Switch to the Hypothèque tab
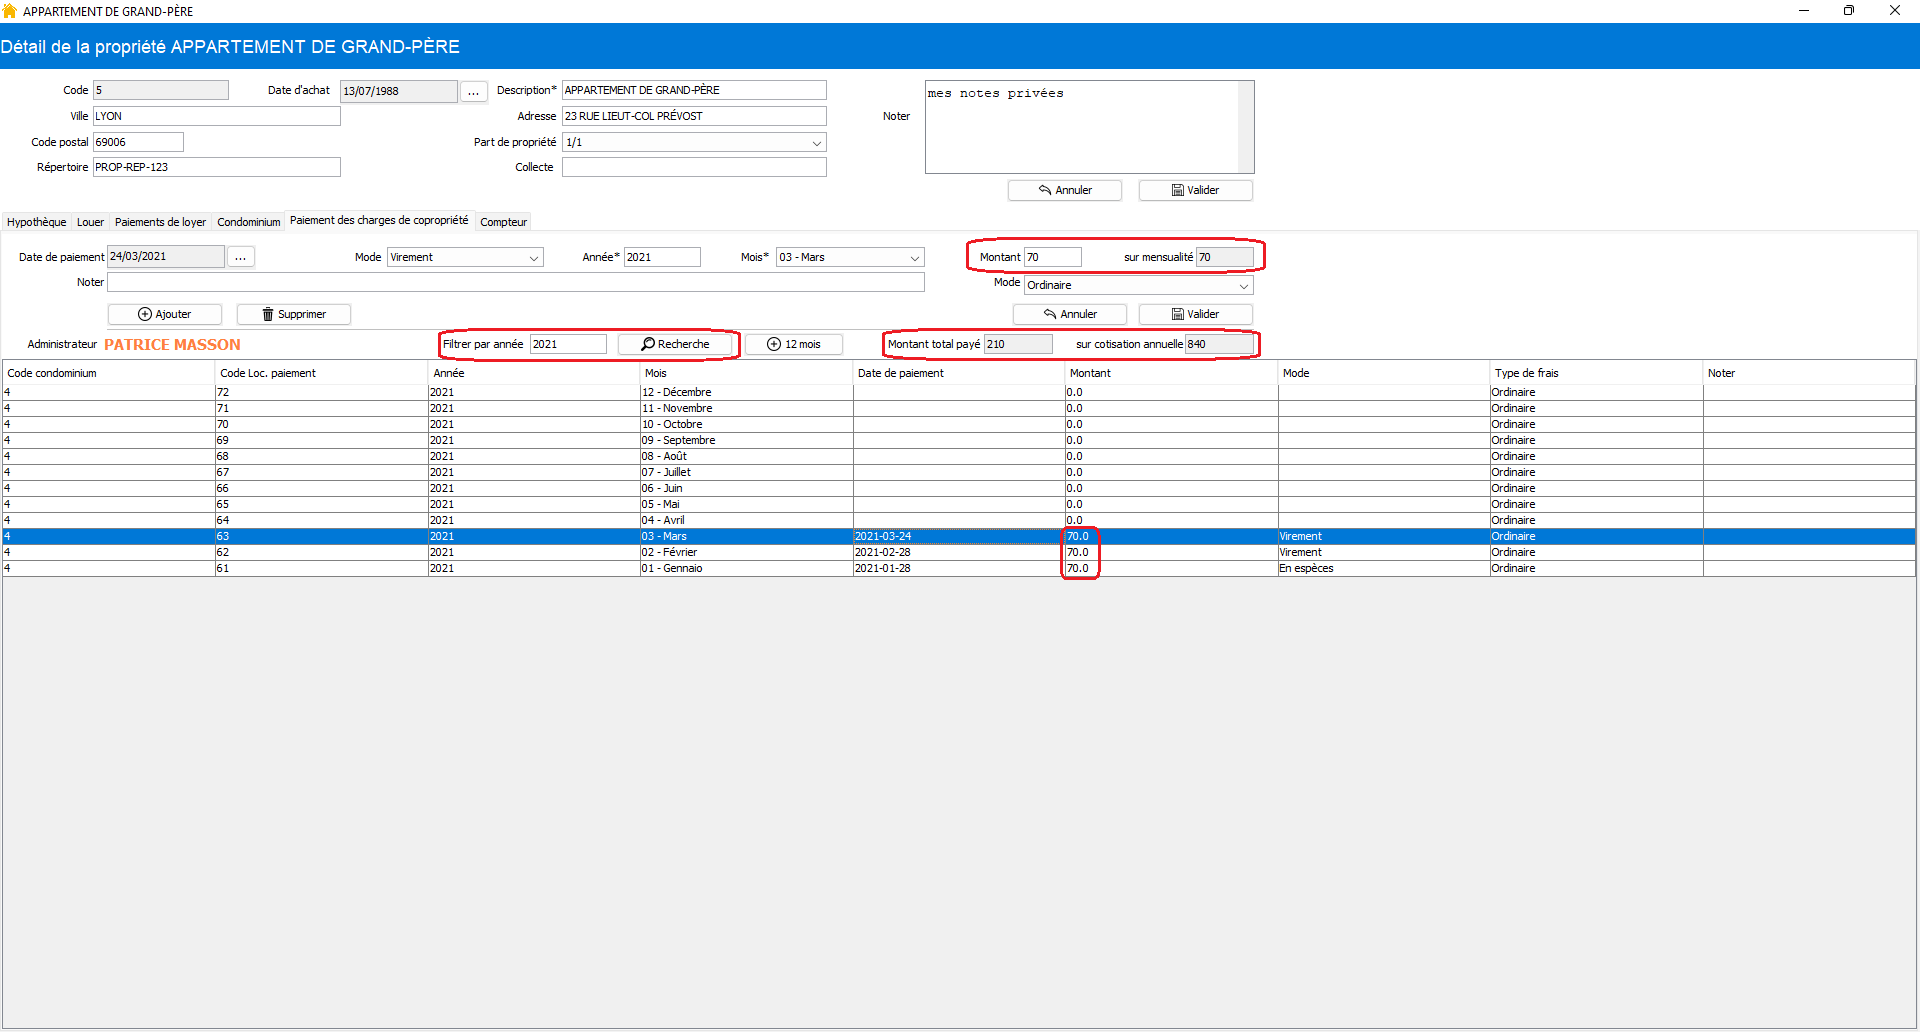This screenshot has height=1032, width=1920. point(37,222)
